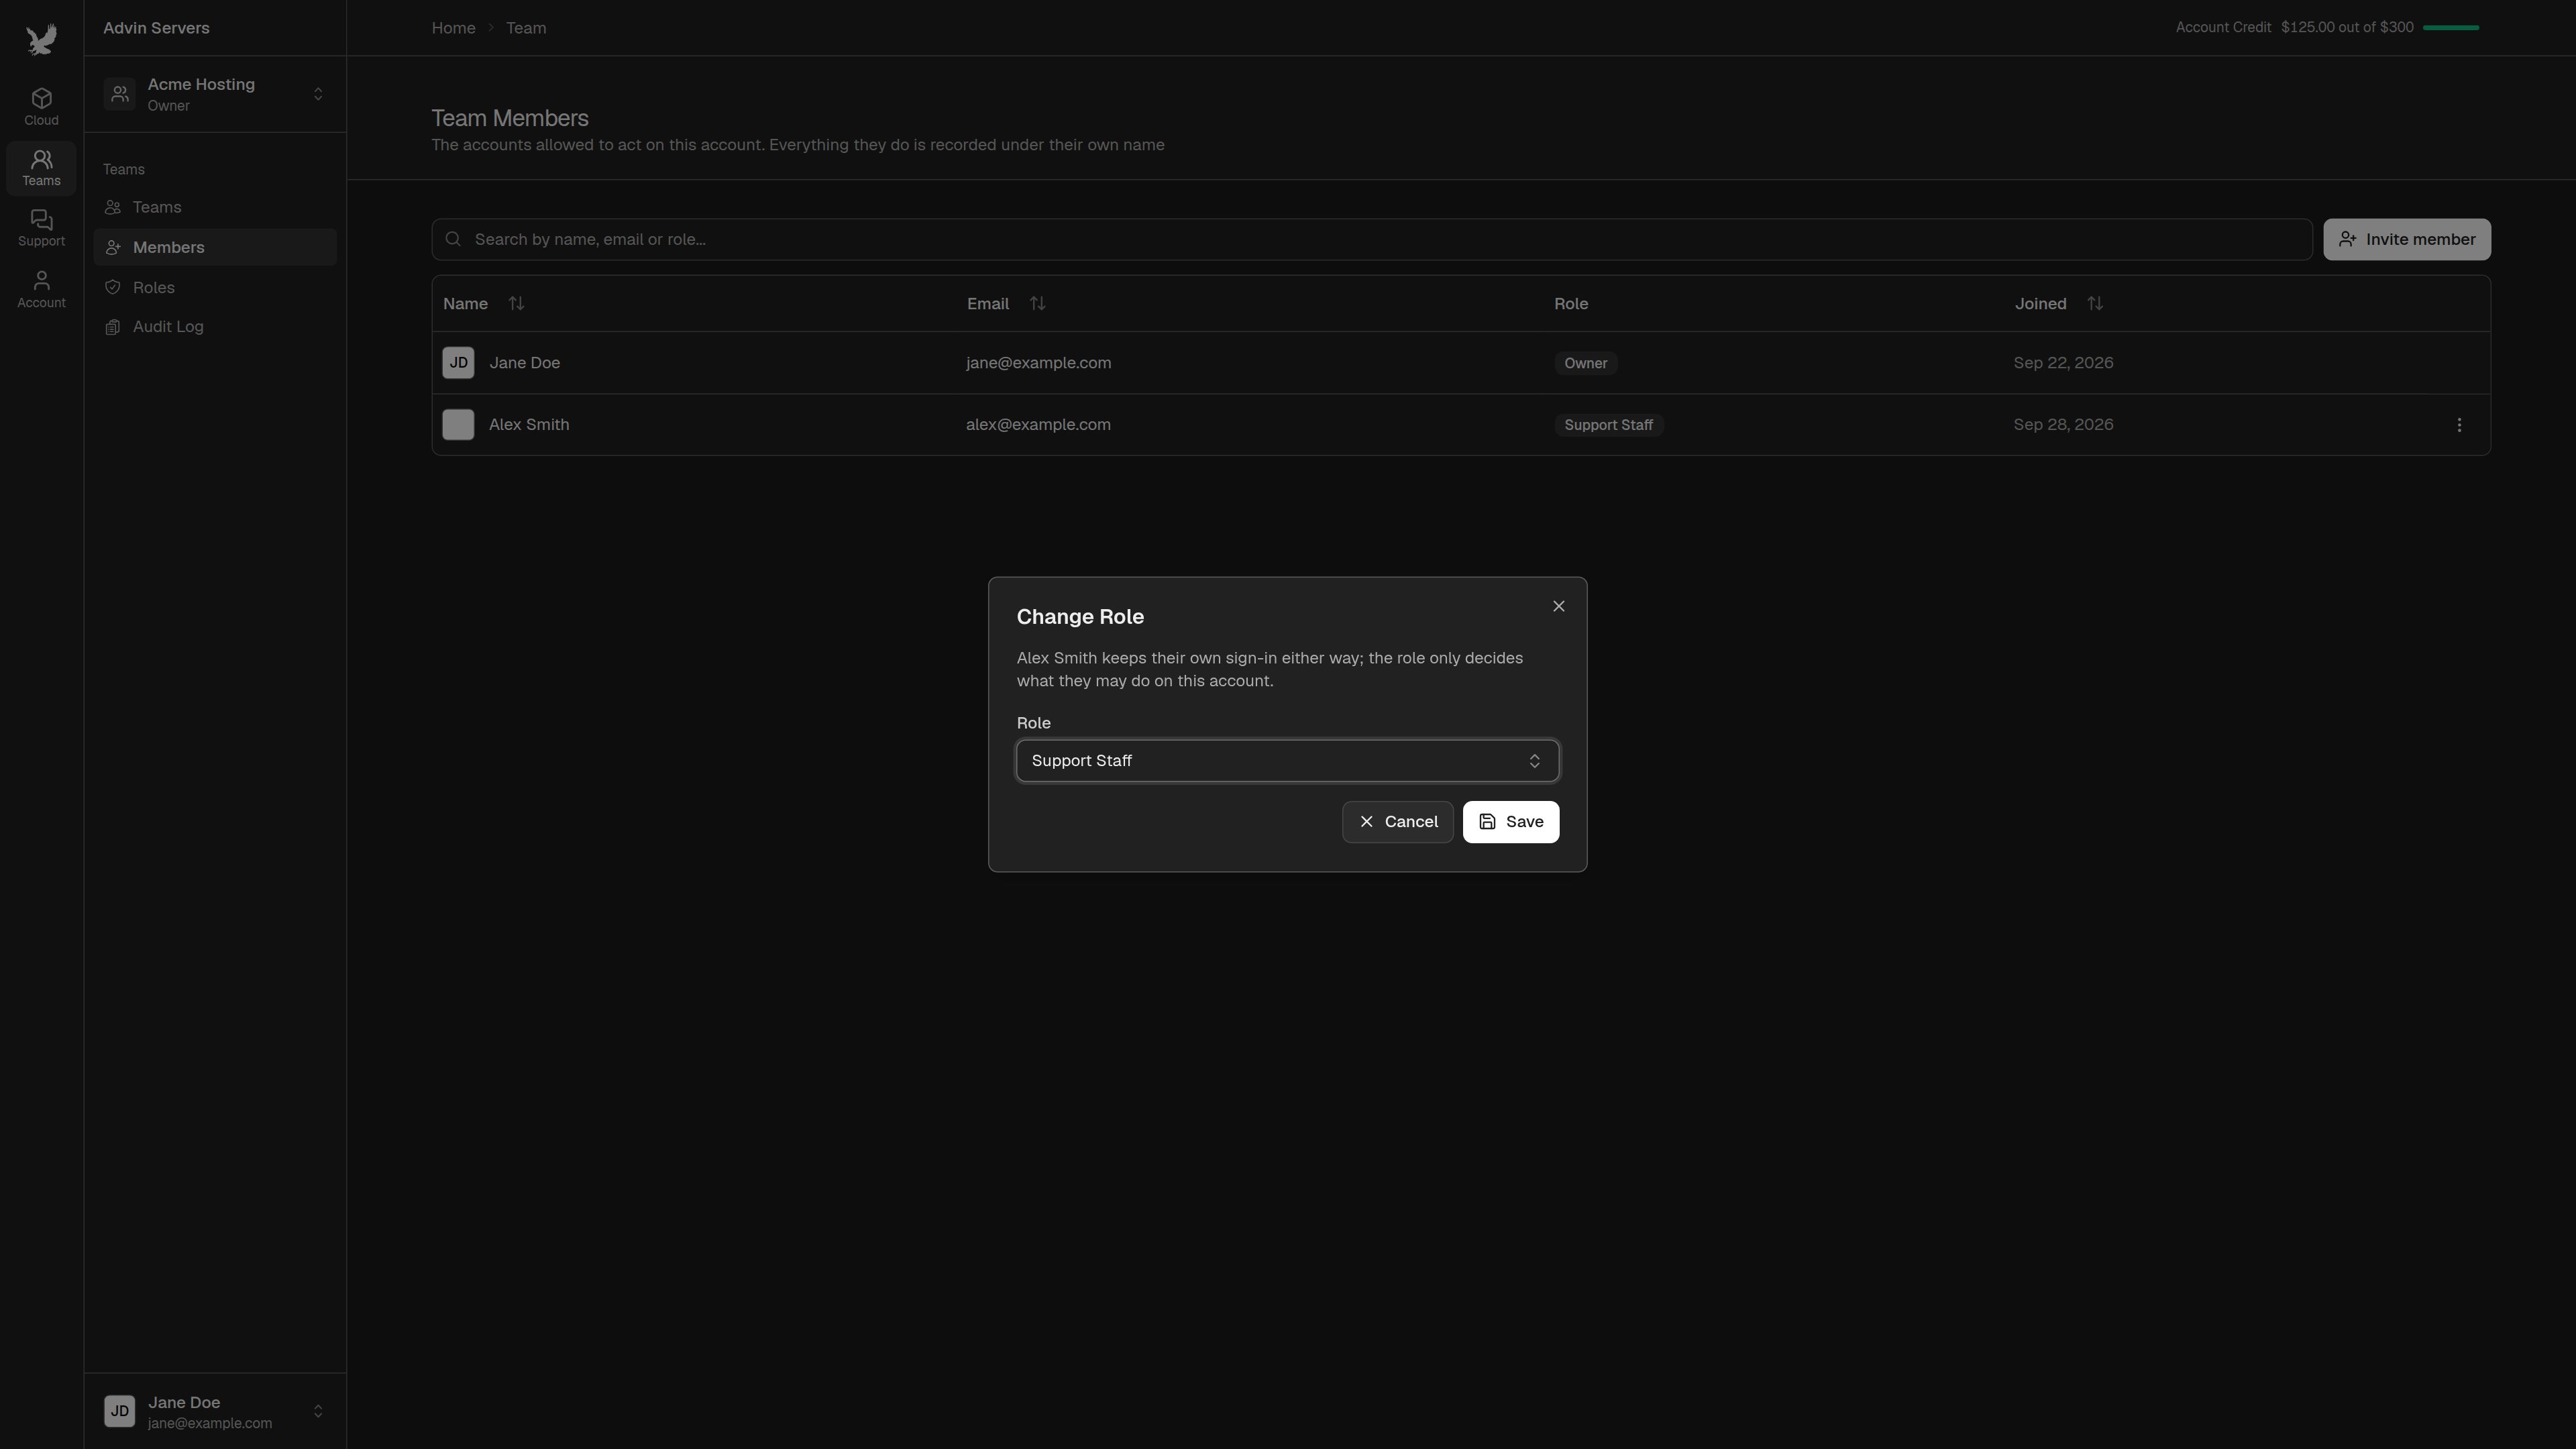
Task: Go to Teams in the sidebar list
Action: 215,207
